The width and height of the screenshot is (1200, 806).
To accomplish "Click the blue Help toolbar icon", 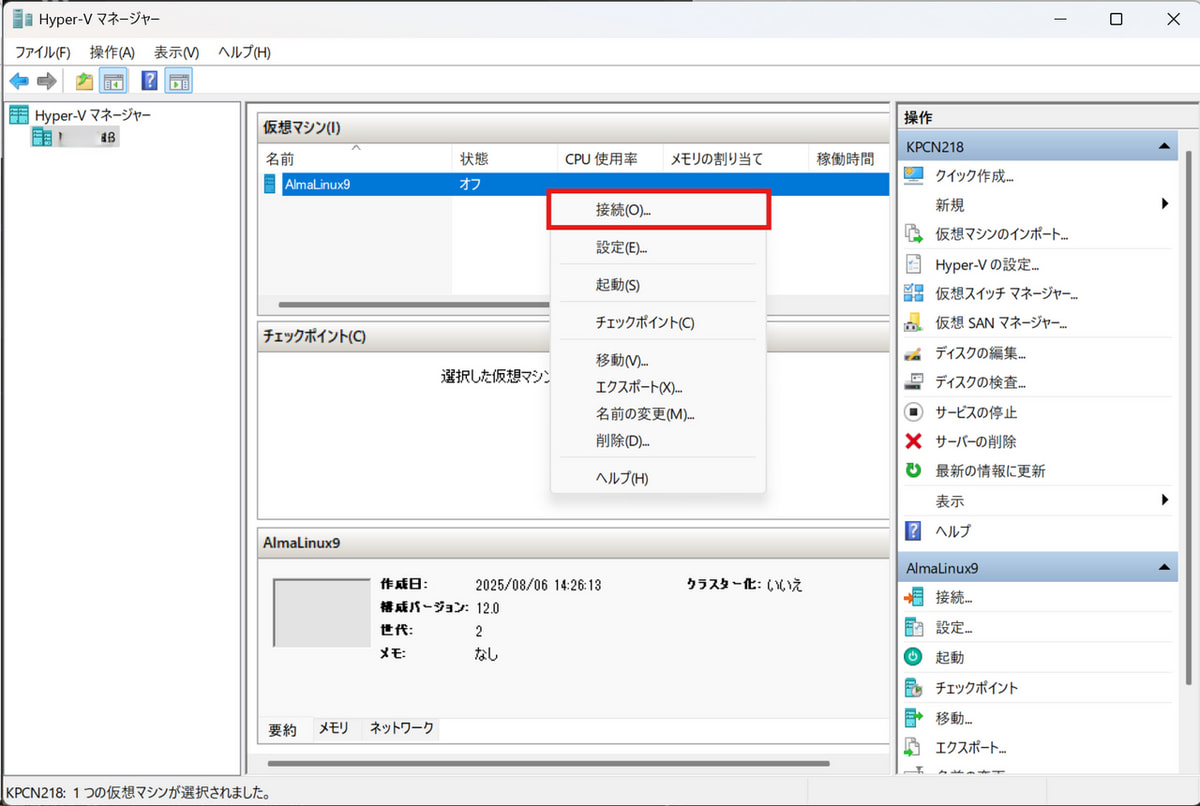I will 150,82.
